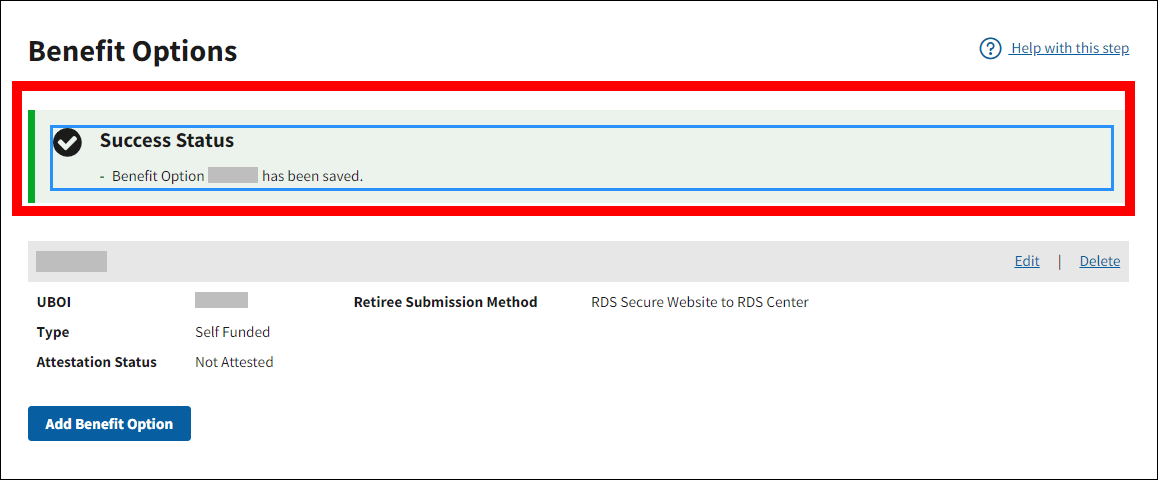
Task: Select 'RDS Secure Website to RDS Center' text
Action: tap(699, 302)
